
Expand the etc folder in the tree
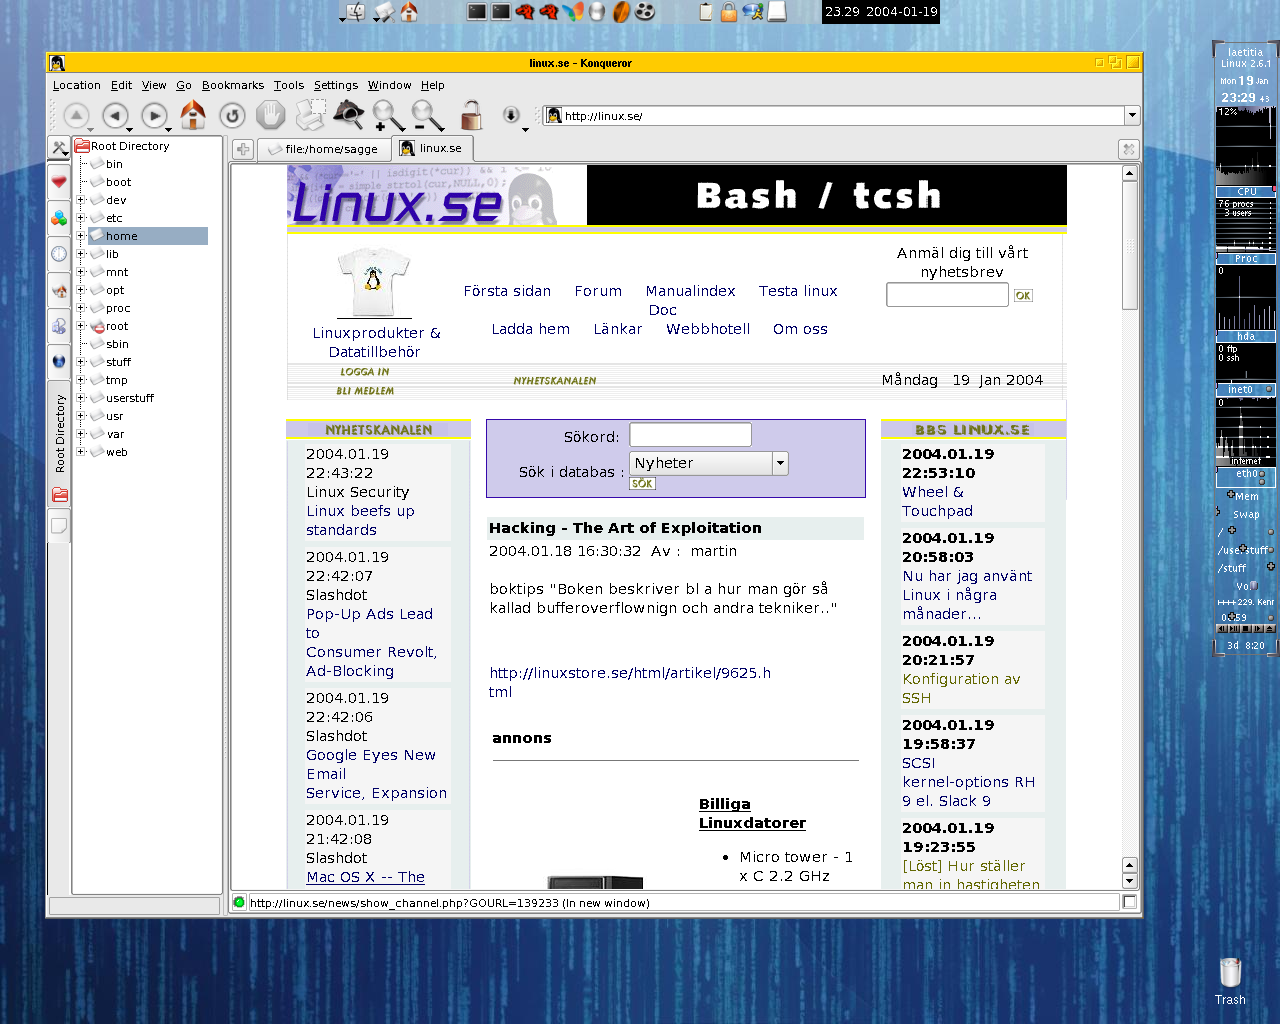81,218
